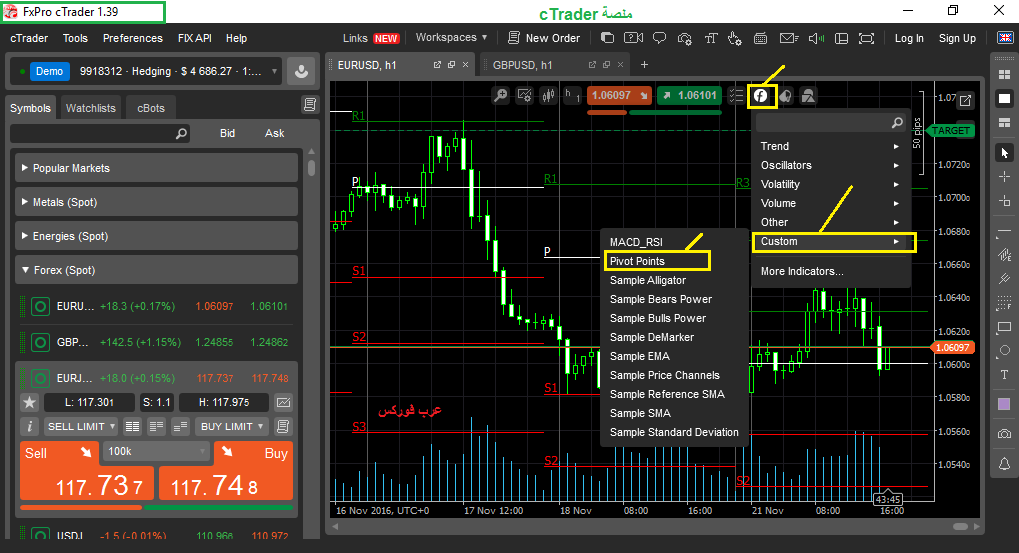Toggle EURUSD symbol round indicator

(40, 306)
